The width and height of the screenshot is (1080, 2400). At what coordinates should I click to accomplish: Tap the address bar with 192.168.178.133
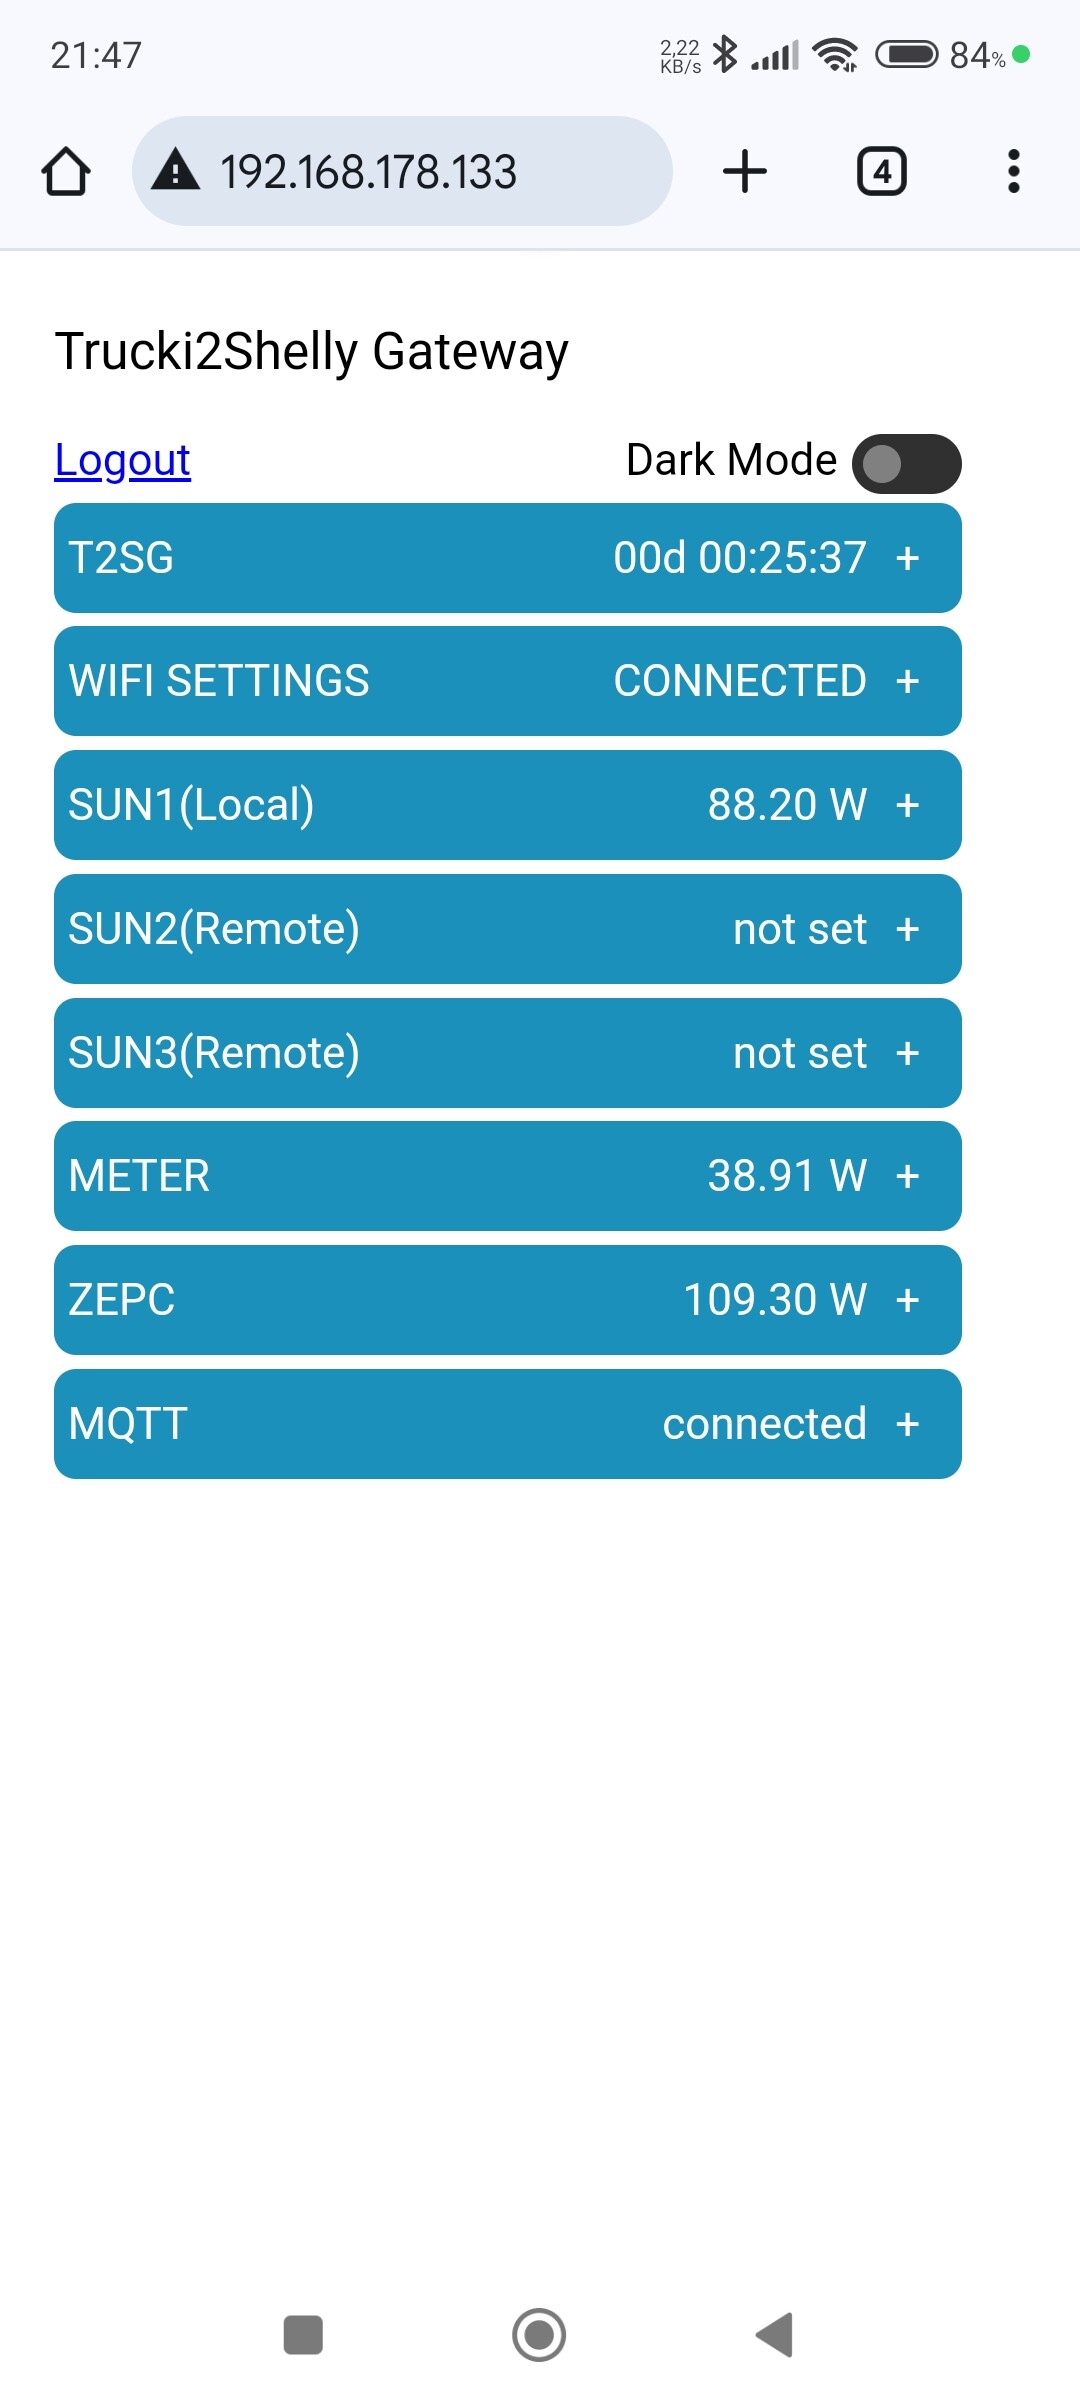tap(400, 171)
